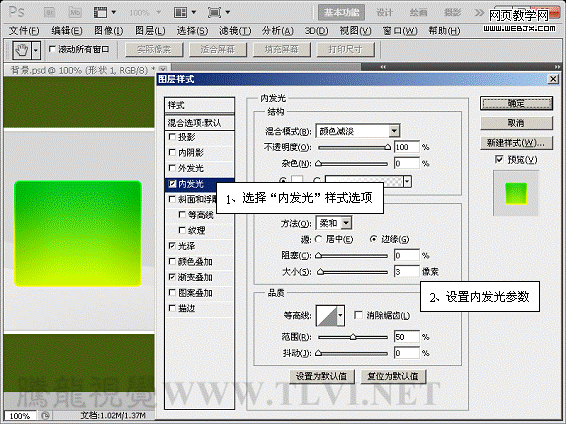Enable the 颜色叠加 checkbox
This screenshot has height=424, width=566.
point(173,261)
